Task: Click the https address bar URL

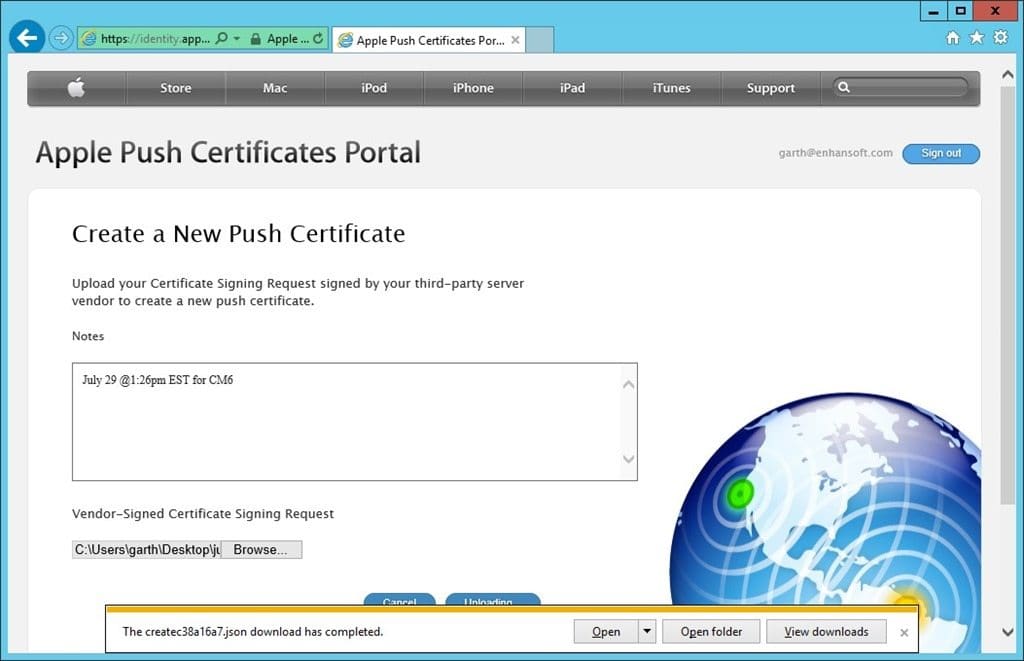Action: click(x=155, y=39)
